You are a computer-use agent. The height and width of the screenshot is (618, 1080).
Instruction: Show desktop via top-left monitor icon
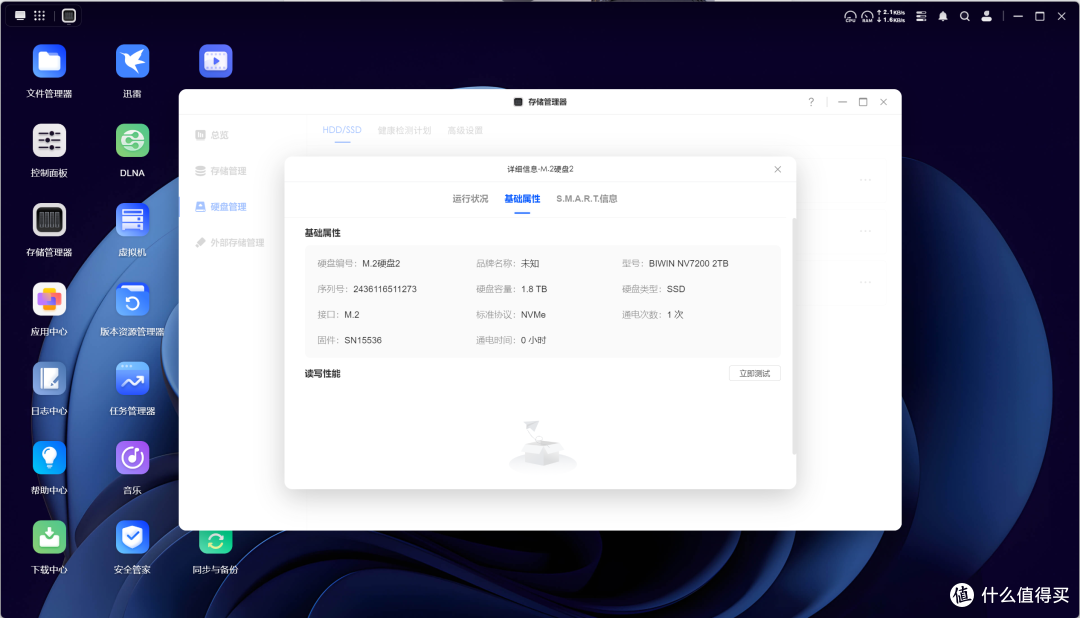tap(20, 15)
